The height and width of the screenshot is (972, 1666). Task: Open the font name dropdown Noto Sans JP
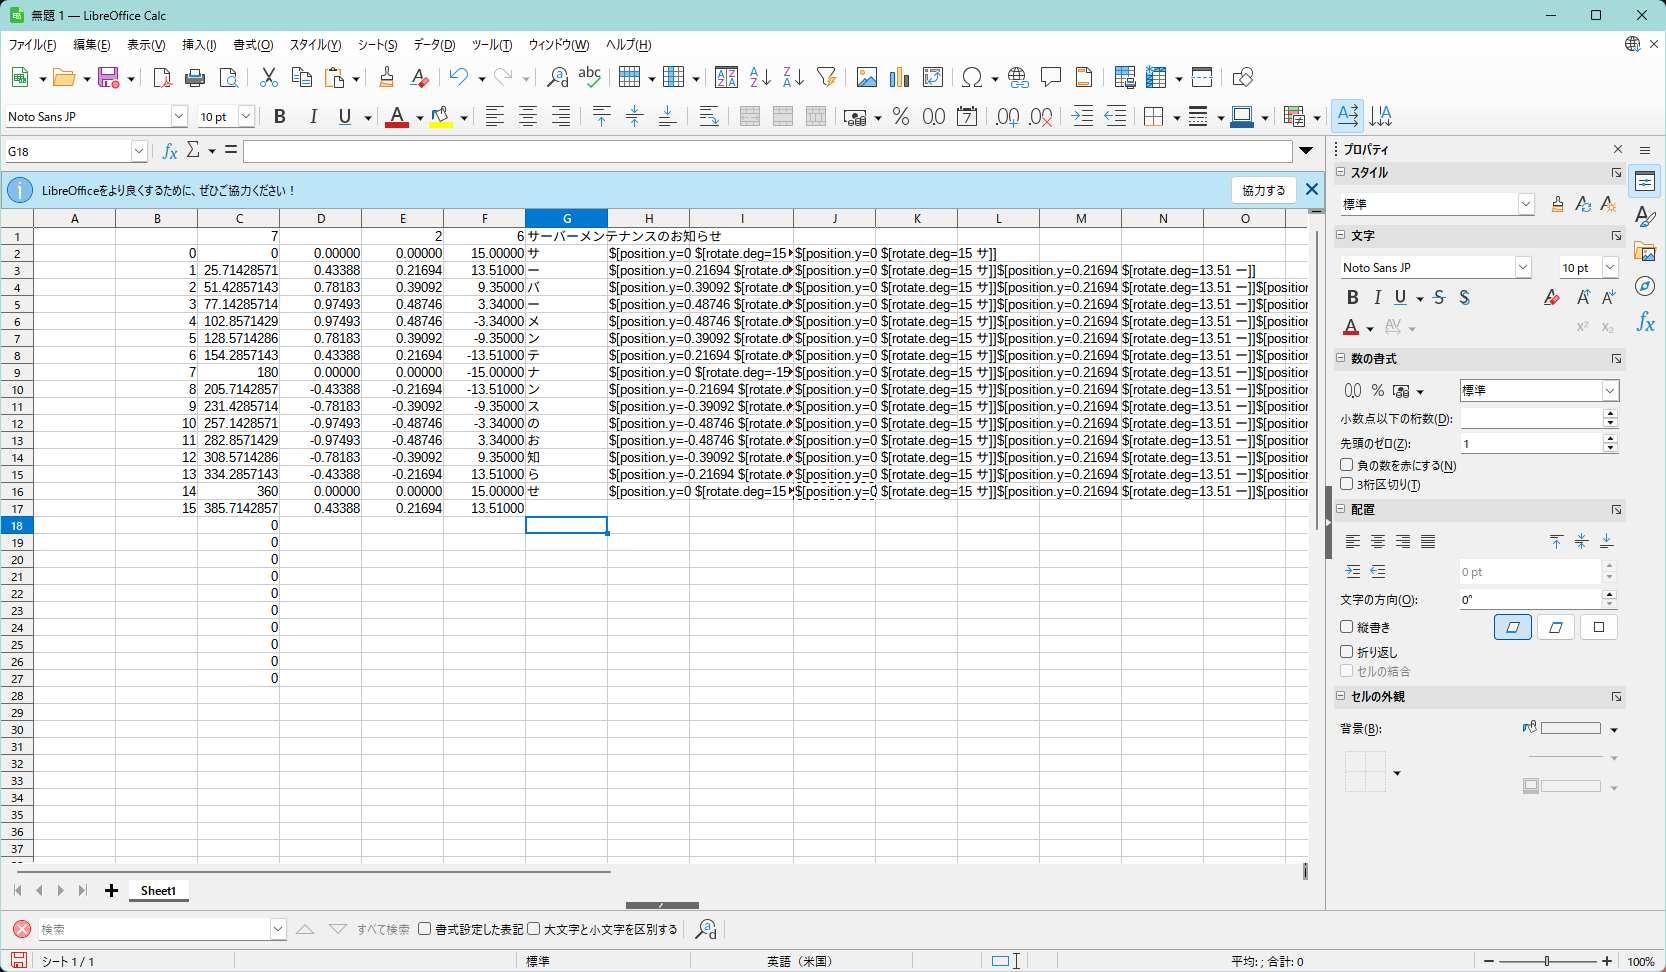click(179, 117)
